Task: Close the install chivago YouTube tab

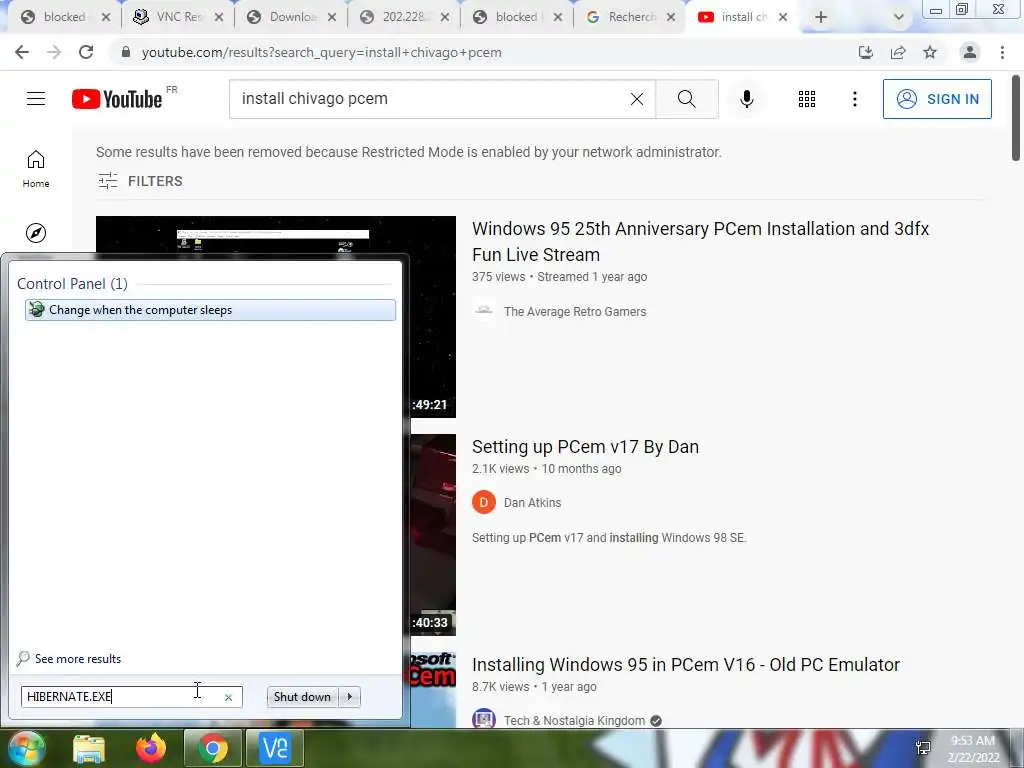Action: 783,17
